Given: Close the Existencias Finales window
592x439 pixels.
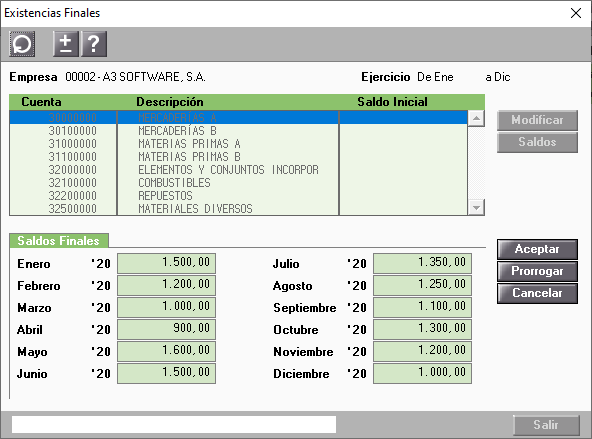Looking at the screenshot, I should [x=576, y=13].
